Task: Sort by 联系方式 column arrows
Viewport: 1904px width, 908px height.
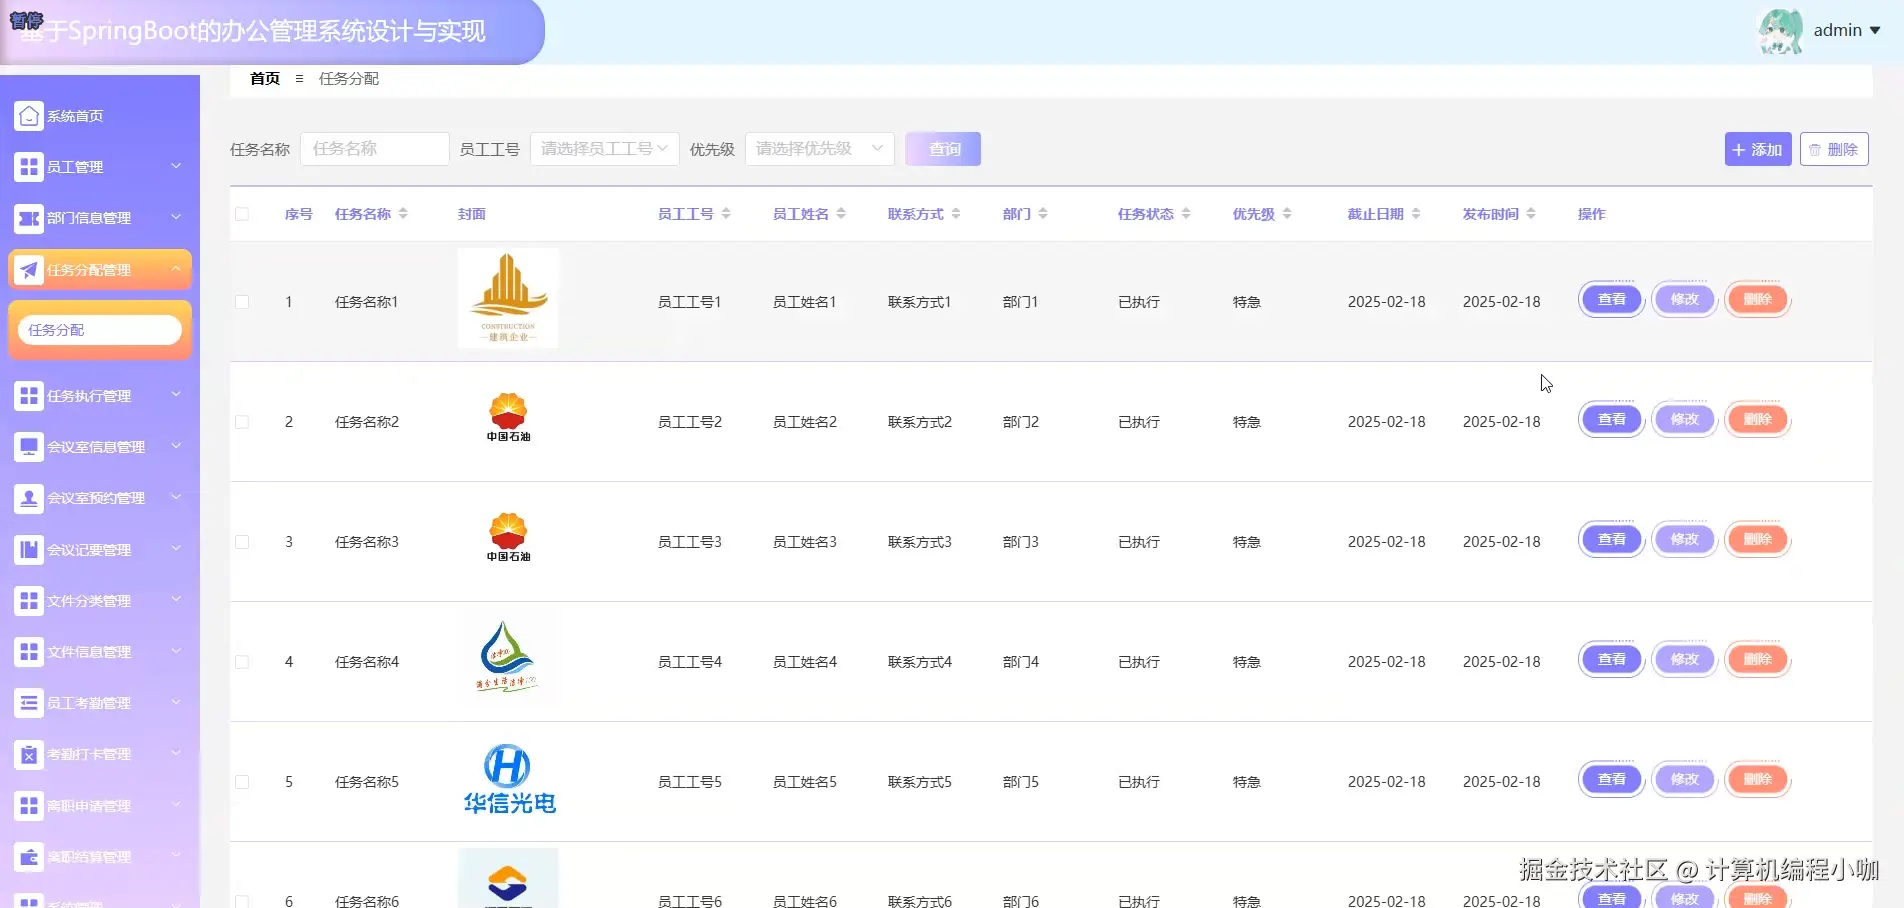Action: [956, 214]
